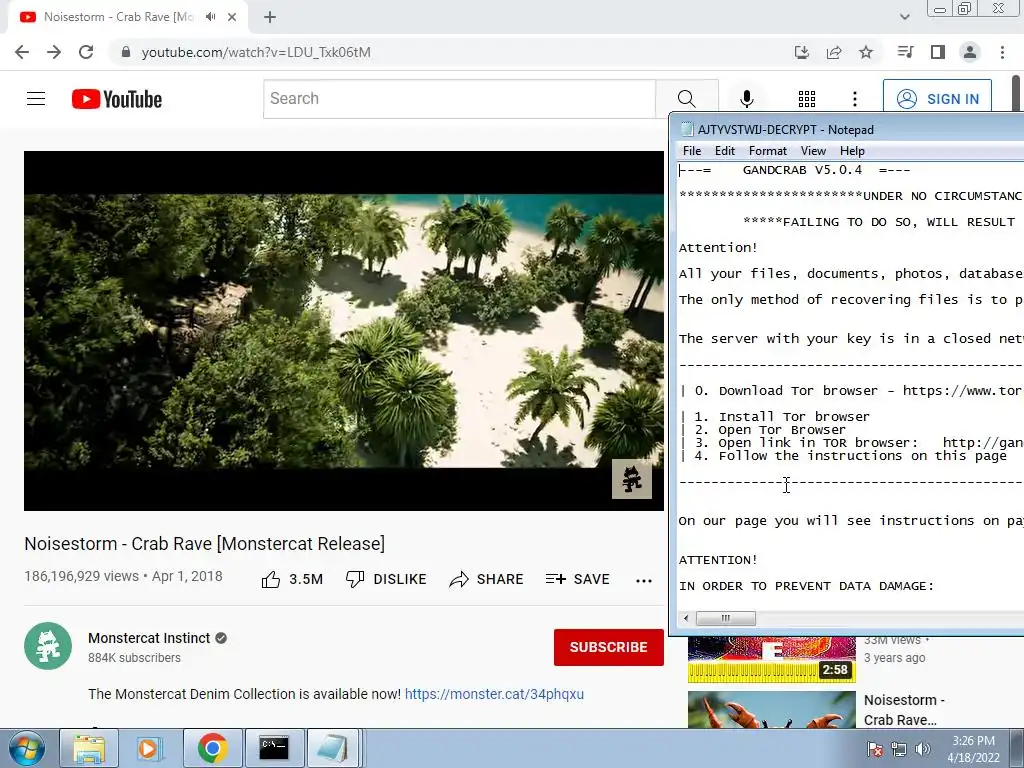Click 'IN ORDER TO PREVENT DATA DAMAGE:' text
The width and height of the screenshot is (1024, 768).
807,586
